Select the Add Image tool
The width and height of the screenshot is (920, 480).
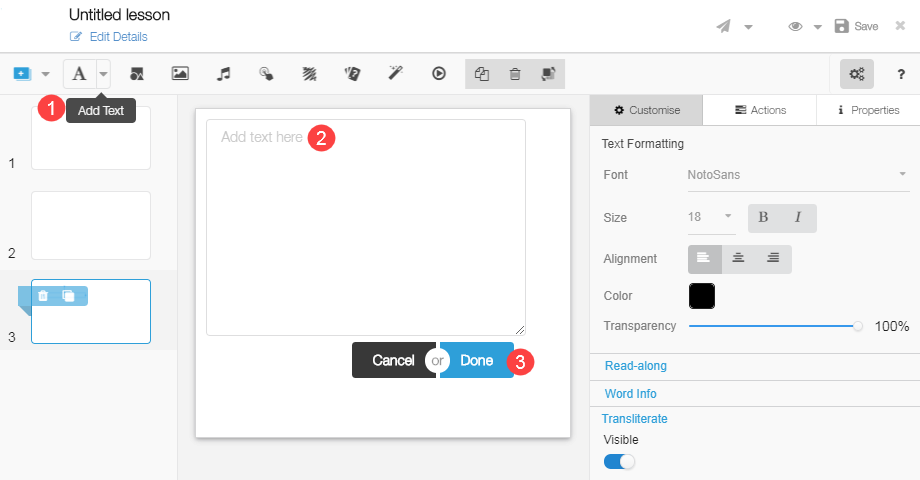[180, 74]
